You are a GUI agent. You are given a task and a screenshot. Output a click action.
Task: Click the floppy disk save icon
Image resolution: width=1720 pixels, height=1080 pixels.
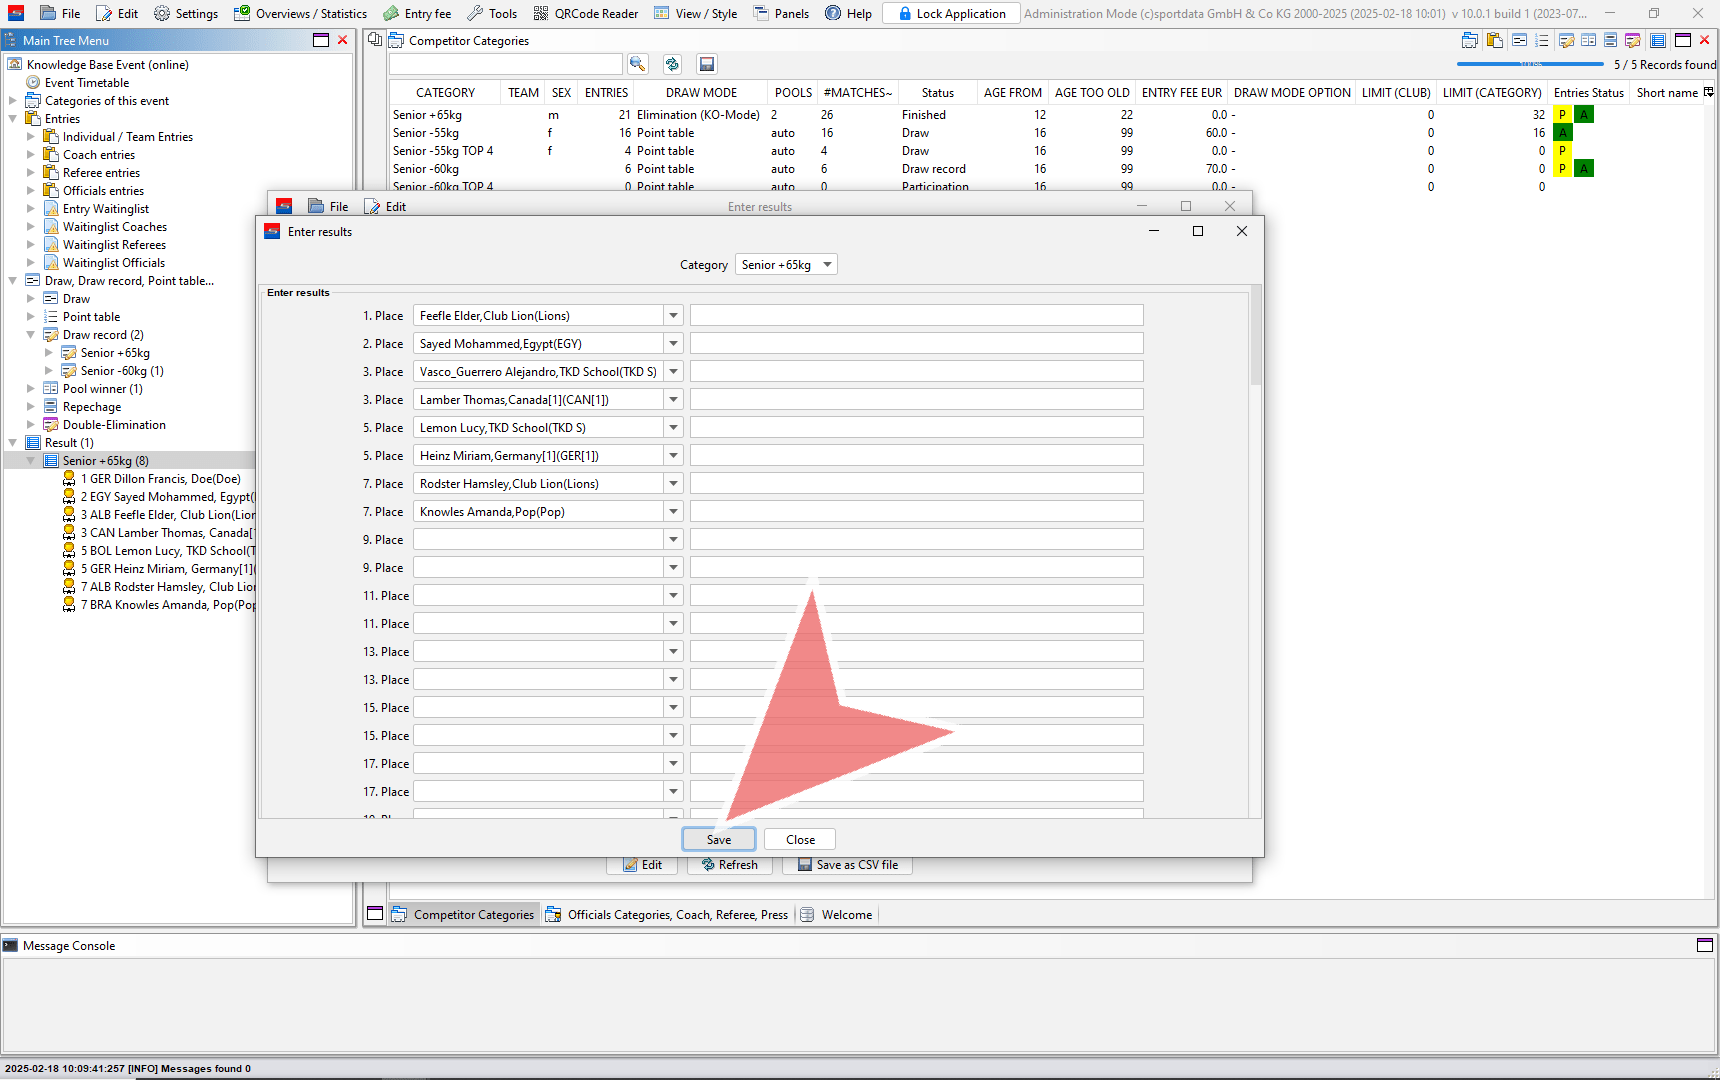[x=706, y=64]
